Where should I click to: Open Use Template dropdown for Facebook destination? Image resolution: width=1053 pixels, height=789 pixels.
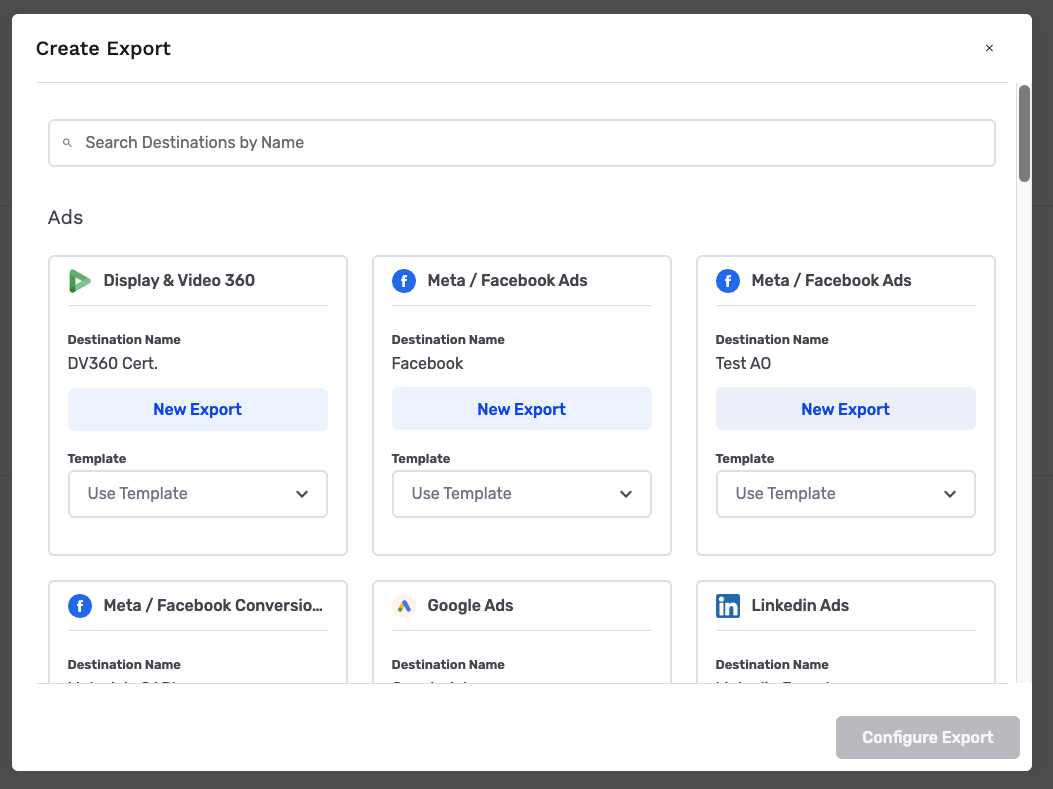[522, 494]
